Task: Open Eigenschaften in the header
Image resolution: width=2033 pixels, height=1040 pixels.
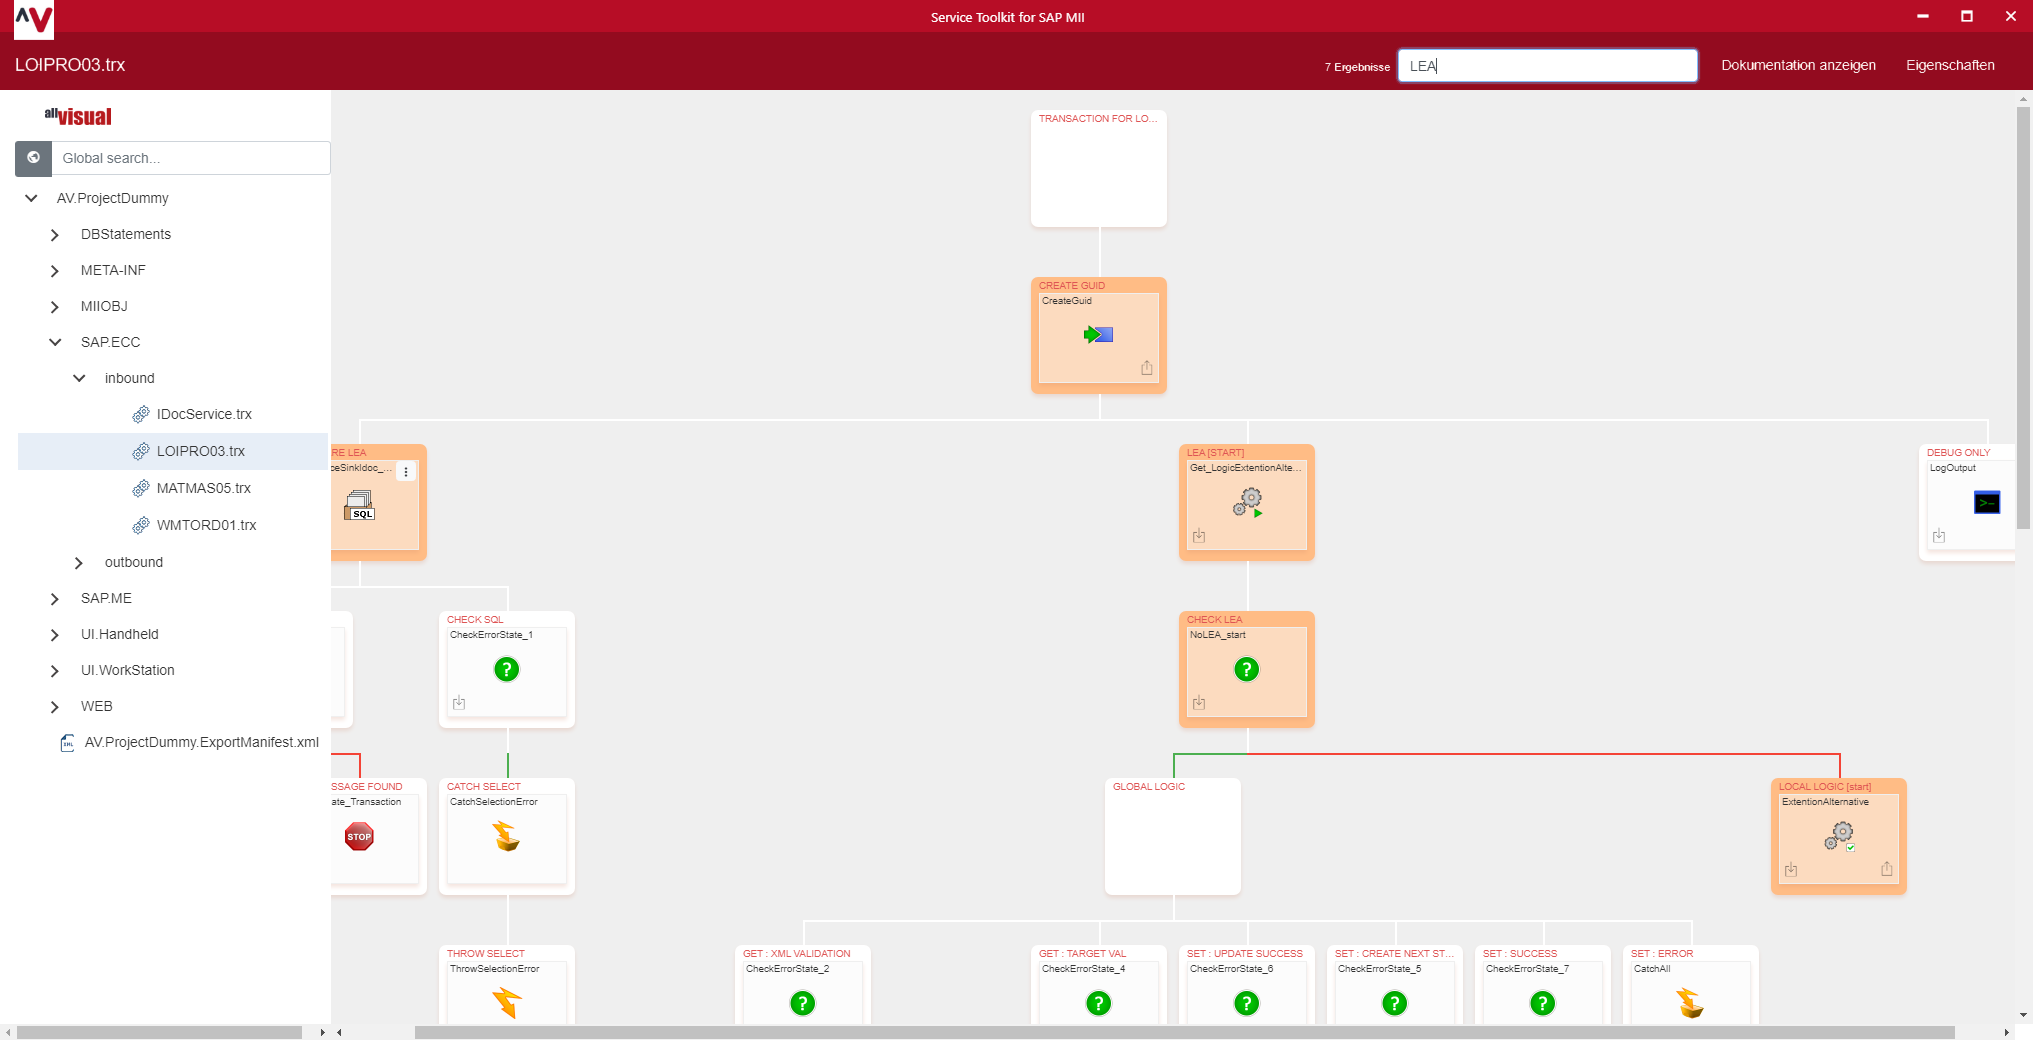Action: click(1949, 65)
